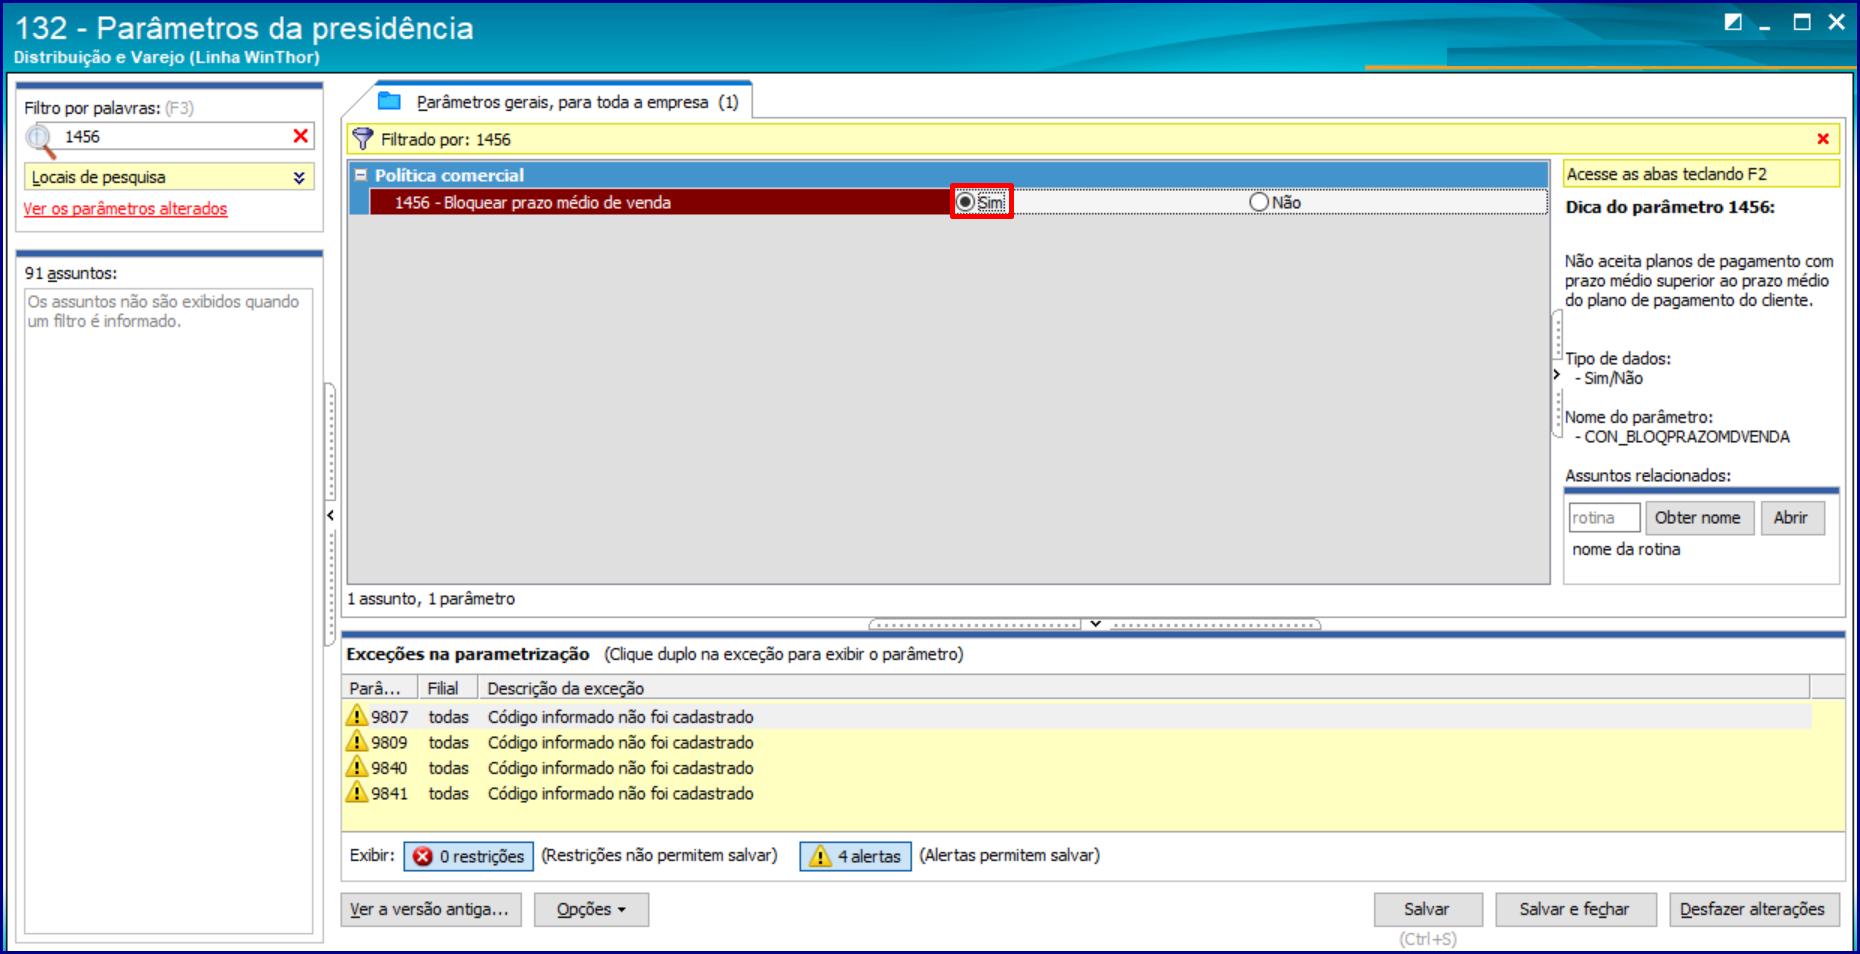Screen dimensions: 1860x954
Task: Click the Filial column header
Action: 449,688
